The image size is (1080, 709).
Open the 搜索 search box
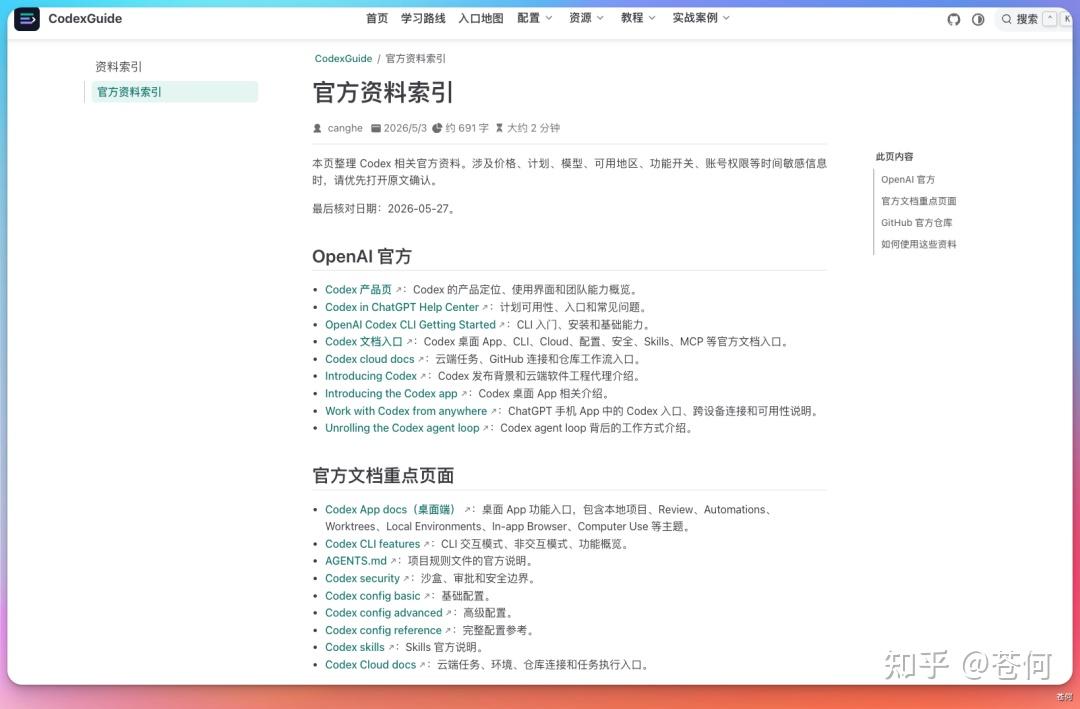click(x=1035, y=19)
